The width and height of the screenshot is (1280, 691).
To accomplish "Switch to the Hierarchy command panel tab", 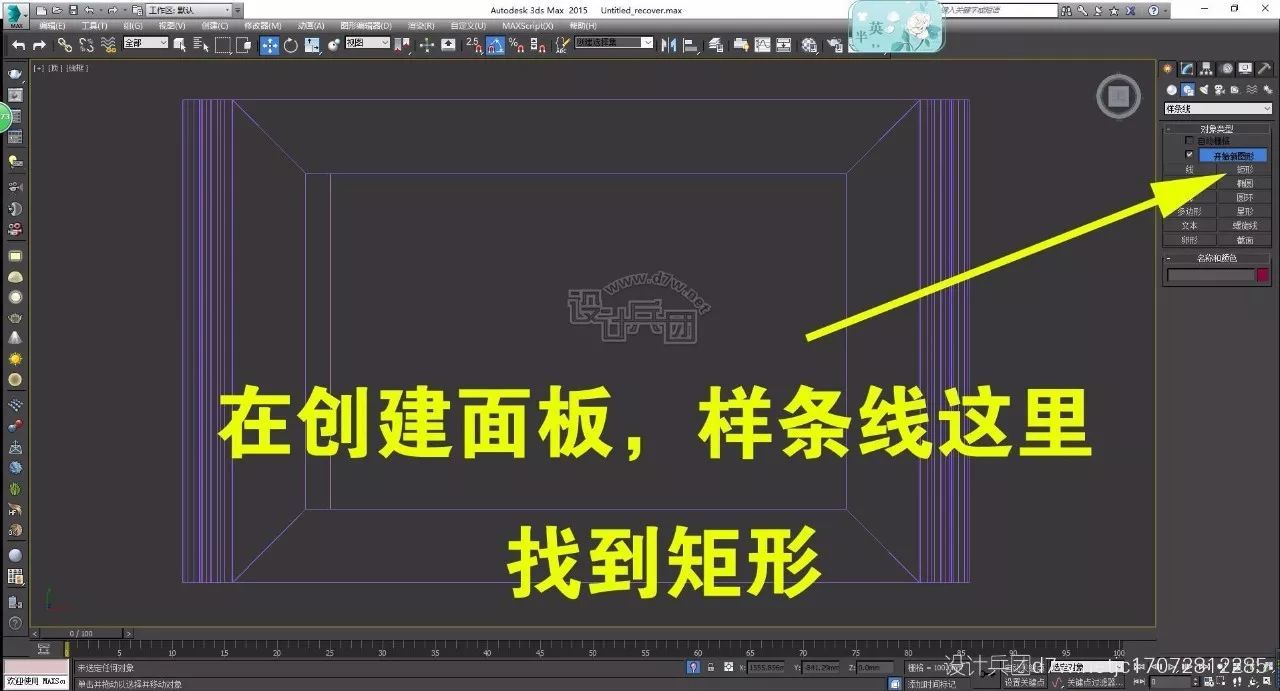I will [1206, 68].
